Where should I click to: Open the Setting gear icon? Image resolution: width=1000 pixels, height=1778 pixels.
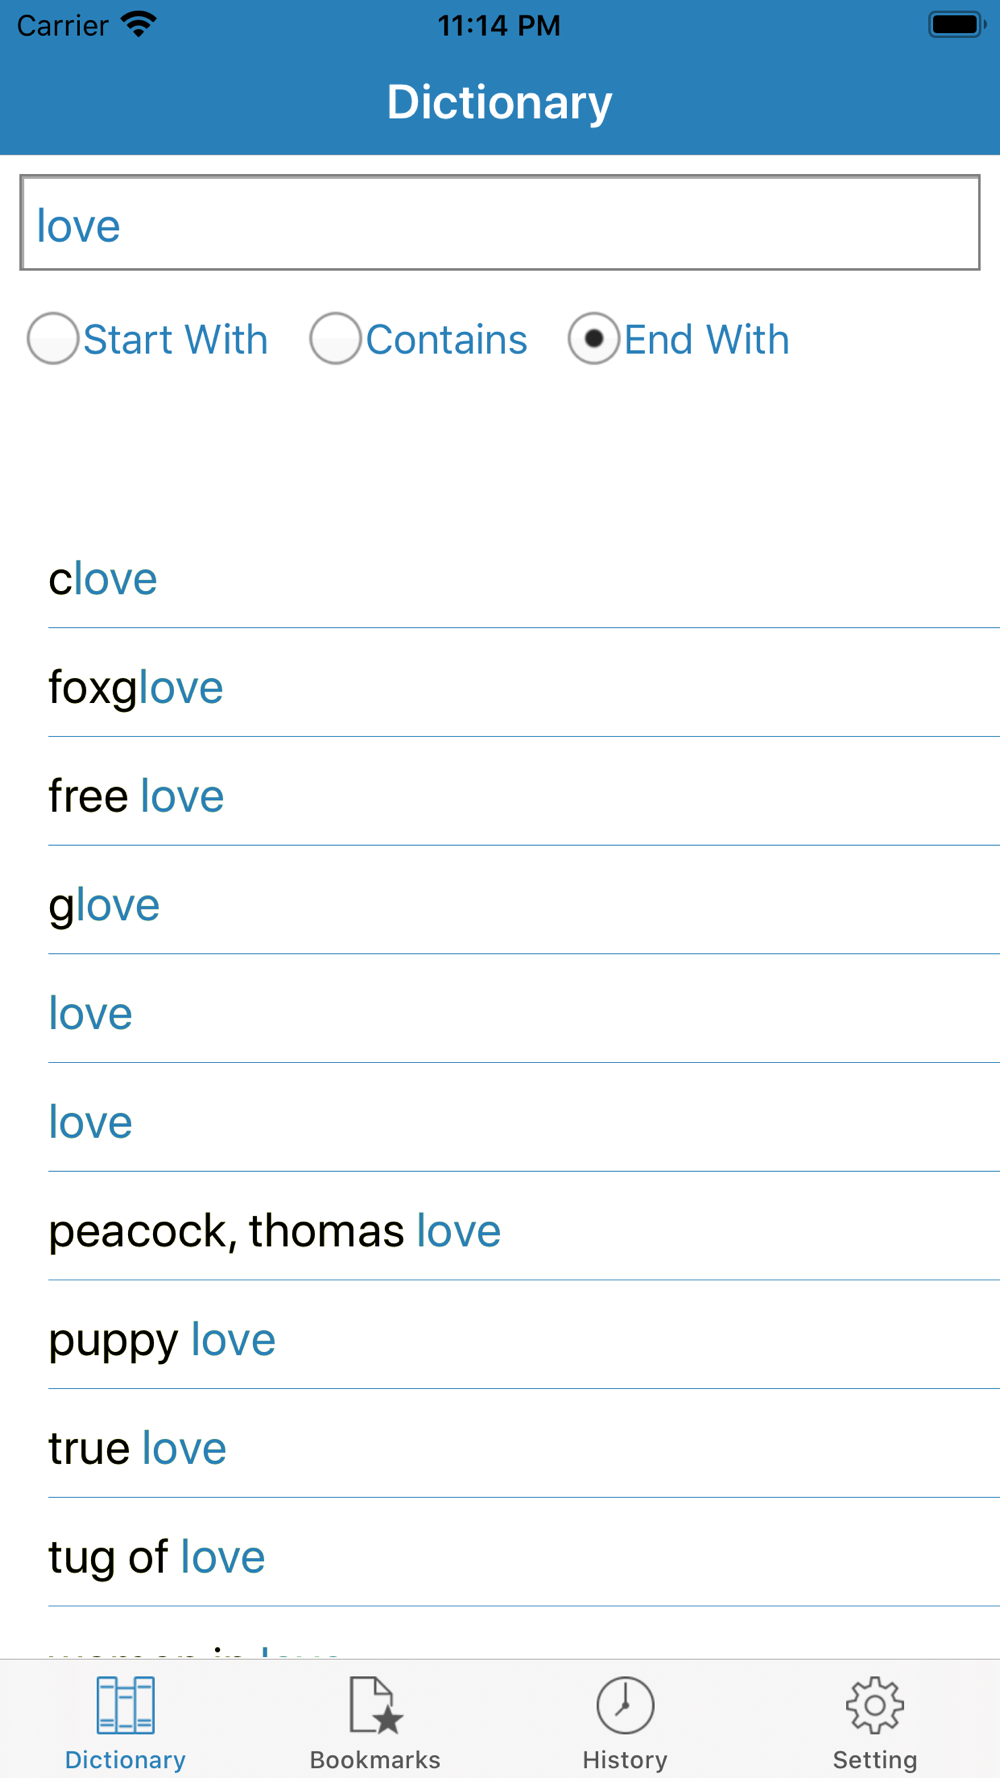875,1705
